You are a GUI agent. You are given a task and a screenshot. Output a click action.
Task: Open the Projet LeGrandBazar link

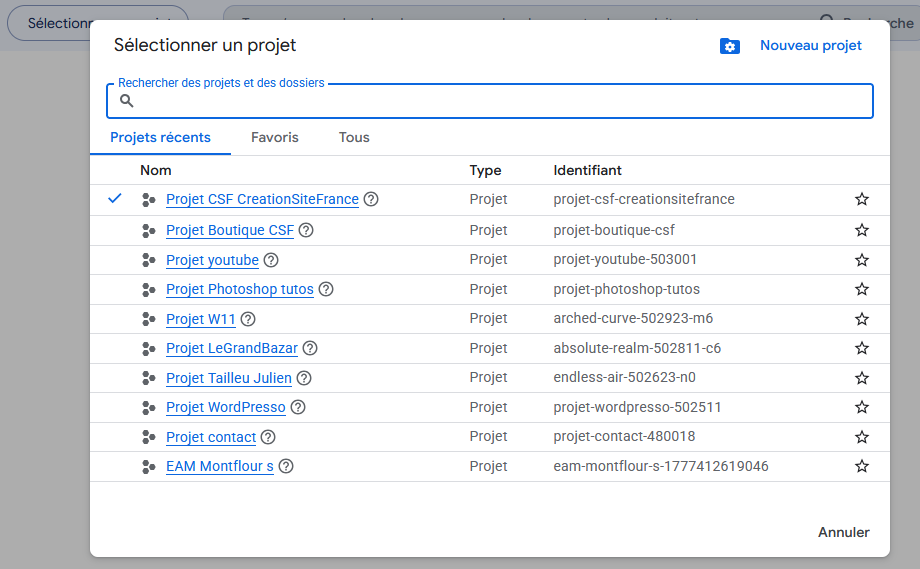pos(232,348)
